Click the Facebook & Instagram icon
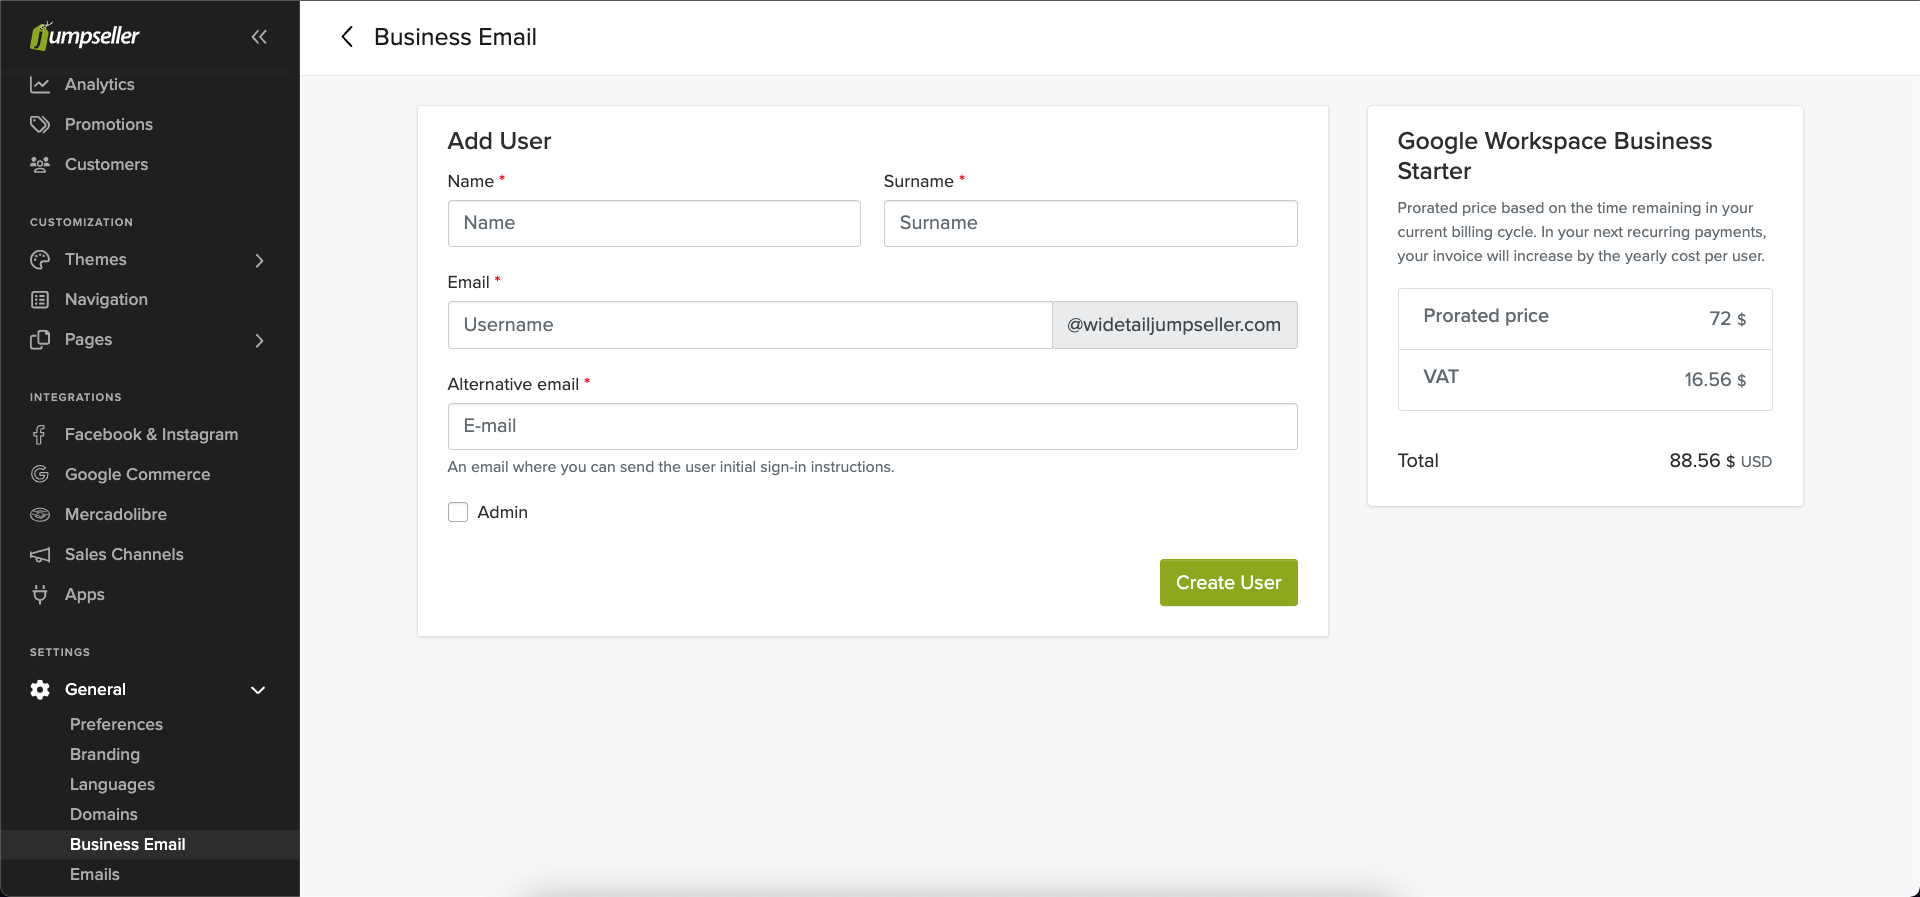The height and width of the screenshot is (897, 1920). (40, 435)
